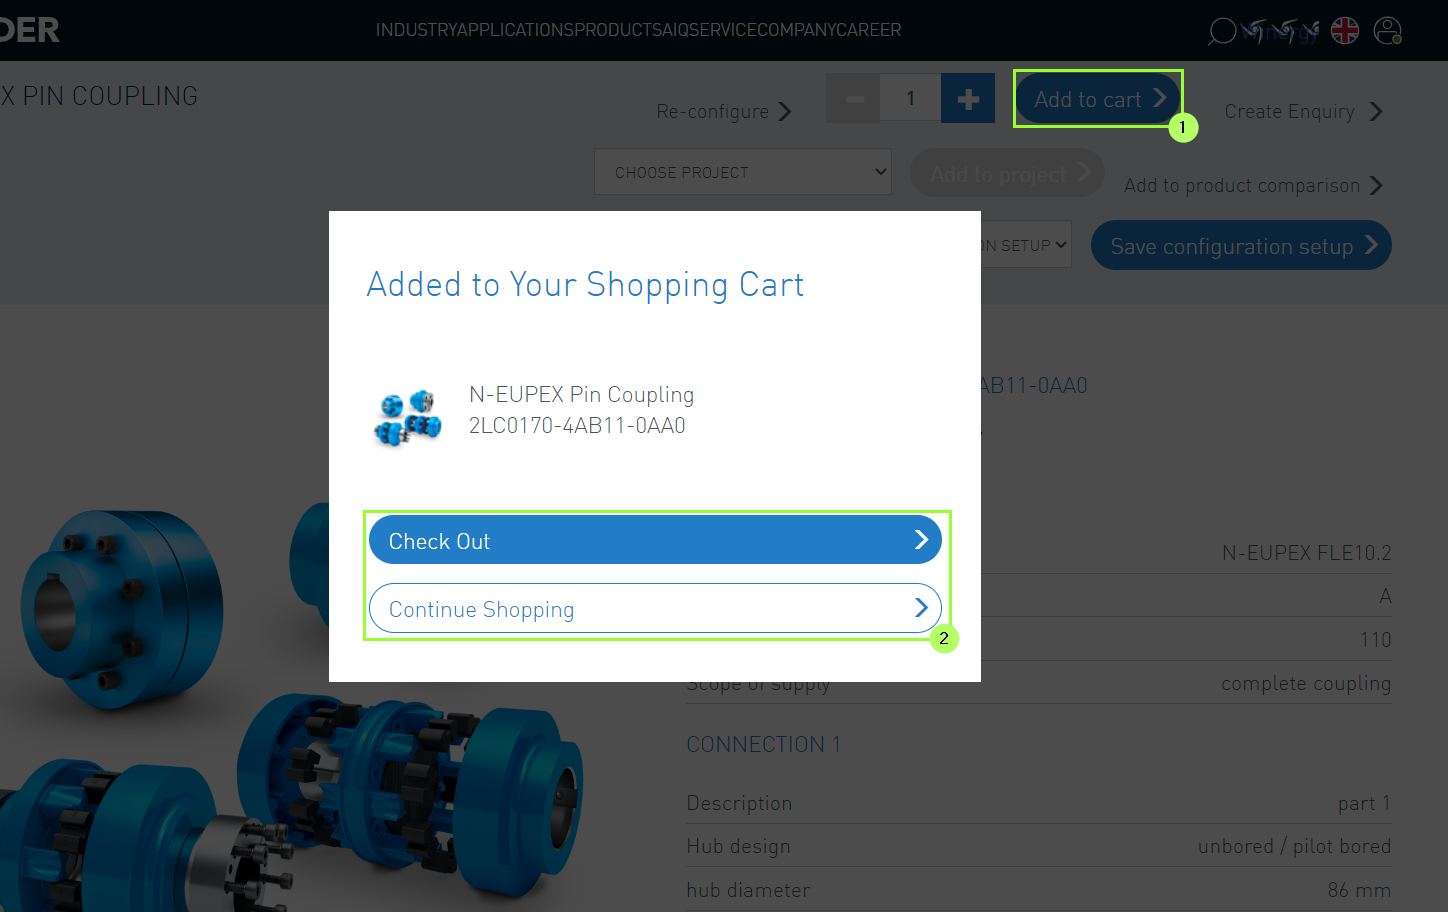Click Add to product comparison
Viewport: 1448px width, 912px height.
click(x=1253, y=185)
